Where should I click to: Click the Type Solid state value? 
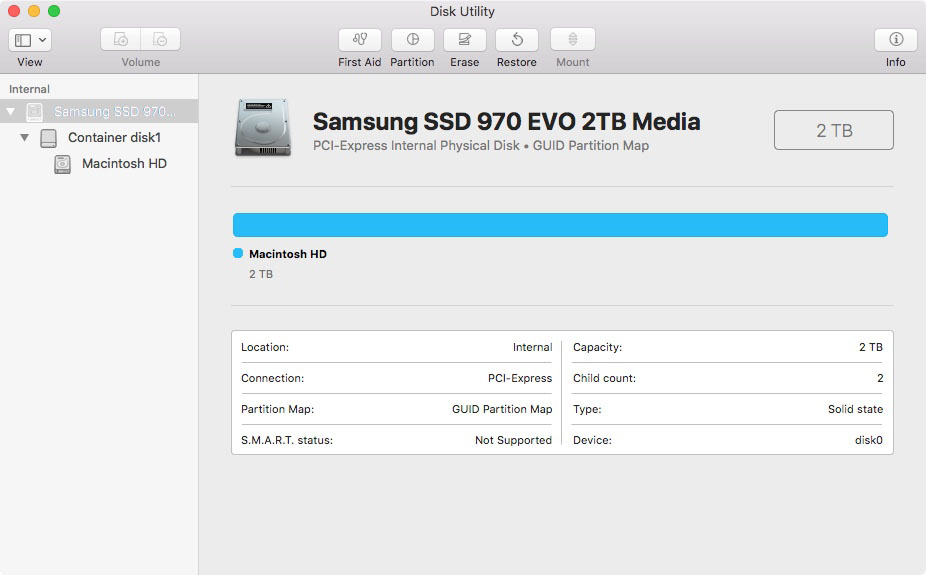click(x=855, y=409)
